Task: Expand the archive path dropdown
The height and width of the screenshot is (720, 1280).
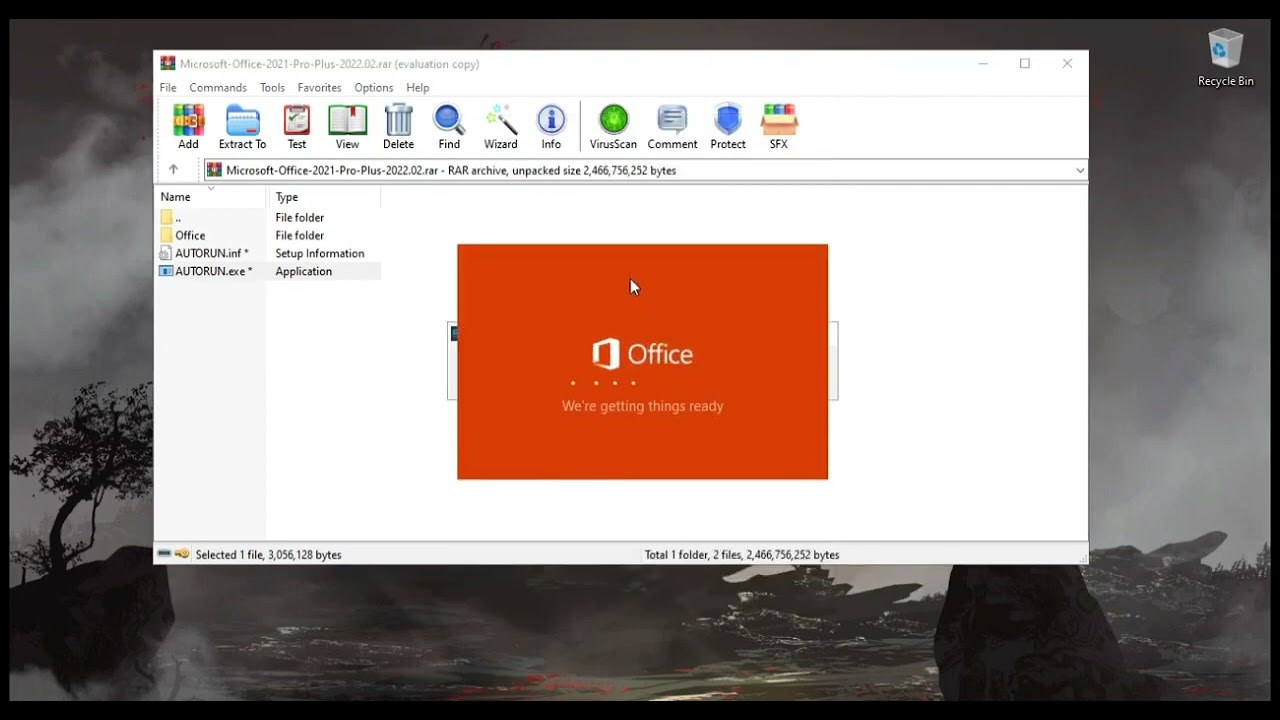Action: click(x=1080, y=171)
